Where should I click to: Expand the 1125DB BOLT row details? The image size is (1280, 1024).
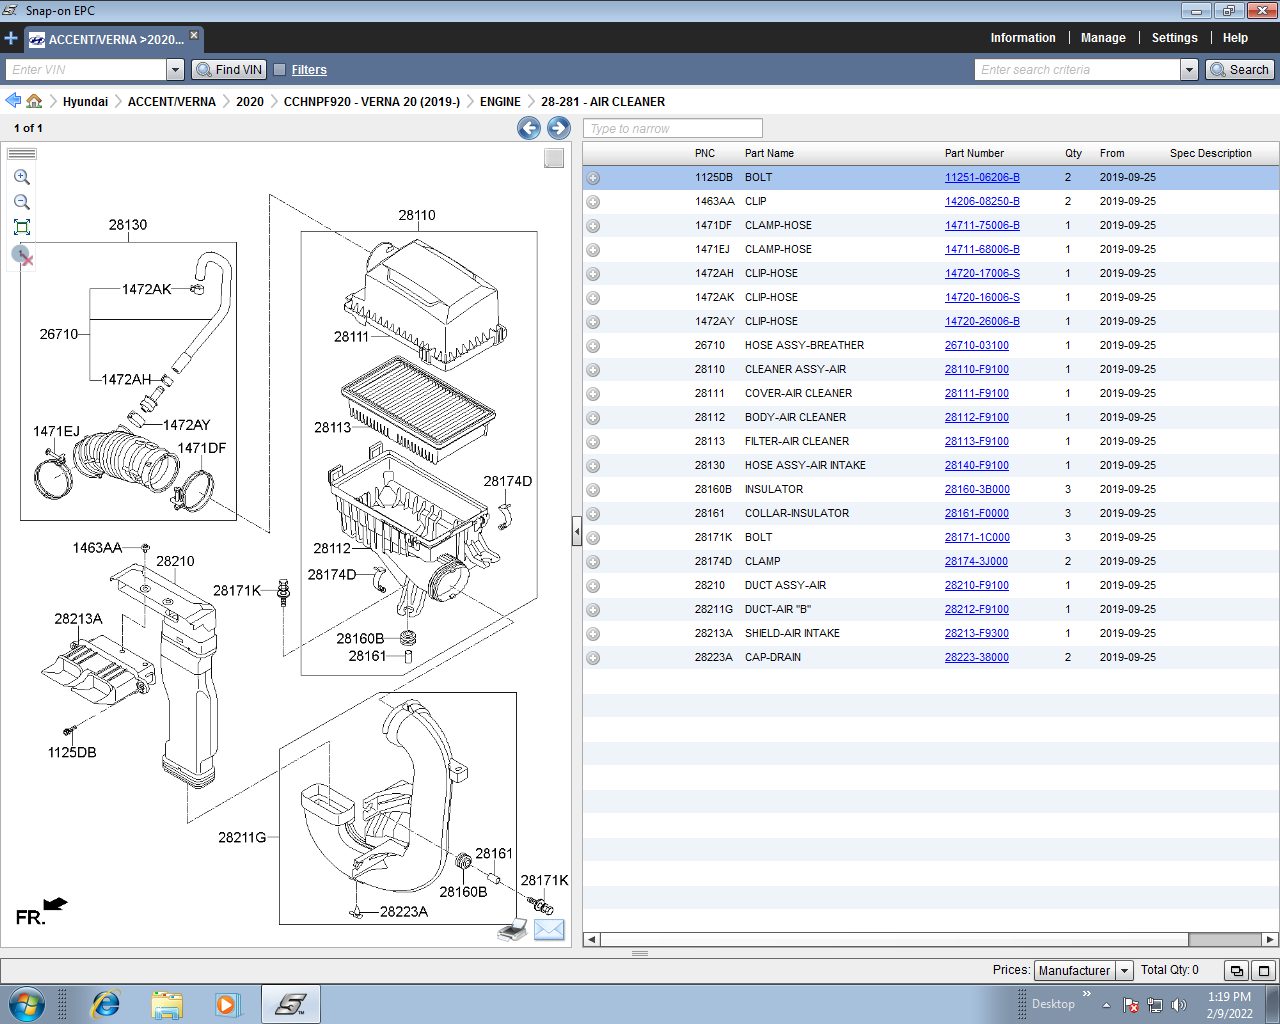pos(593,178)
